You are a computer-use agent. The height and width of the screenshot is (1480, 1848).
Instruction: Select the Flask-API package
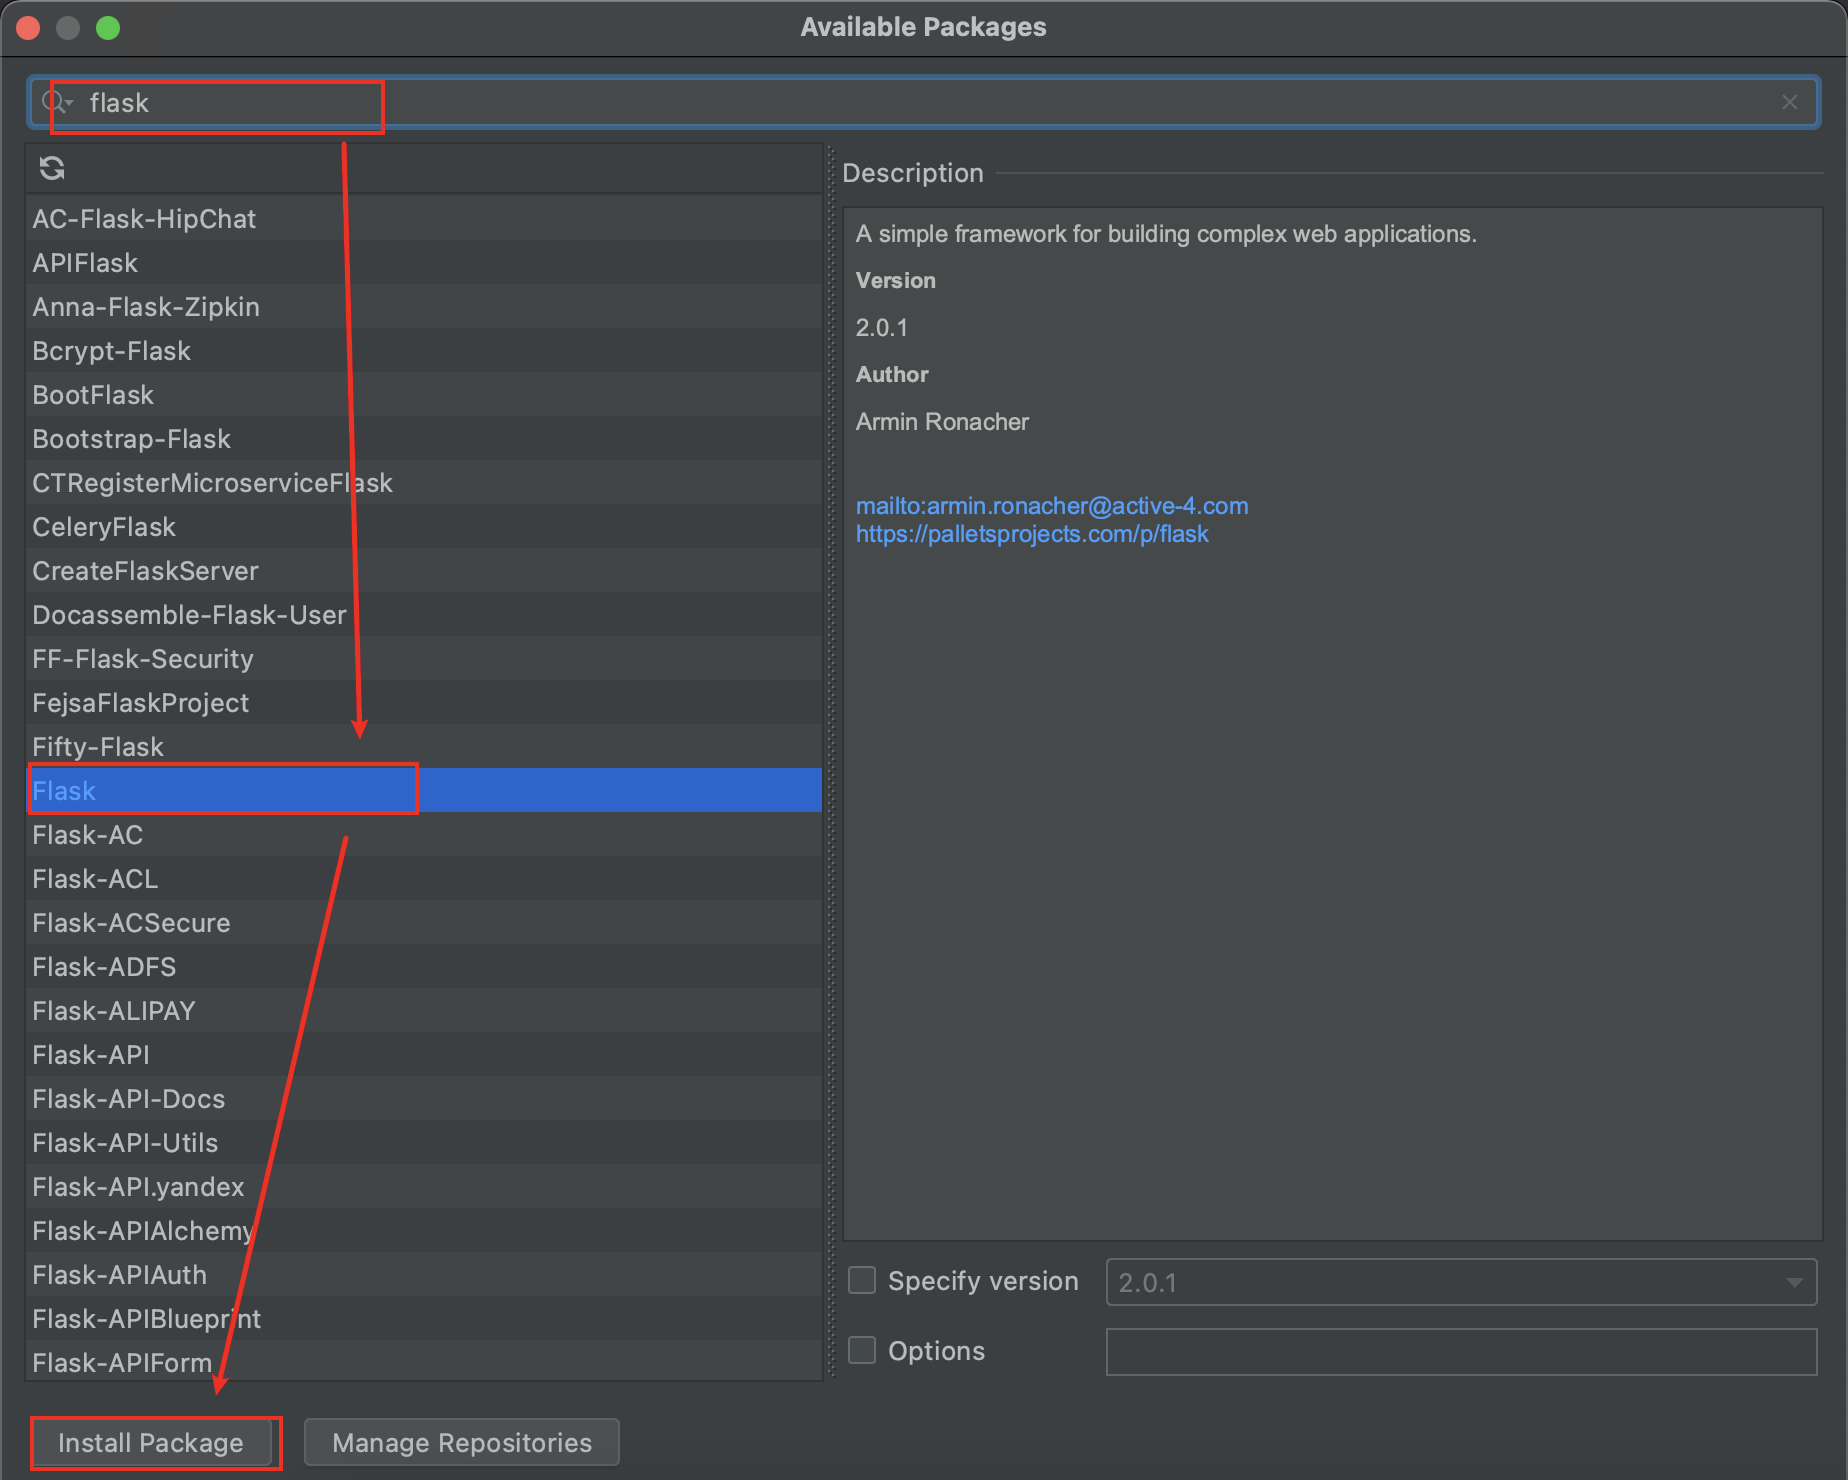424,1054
